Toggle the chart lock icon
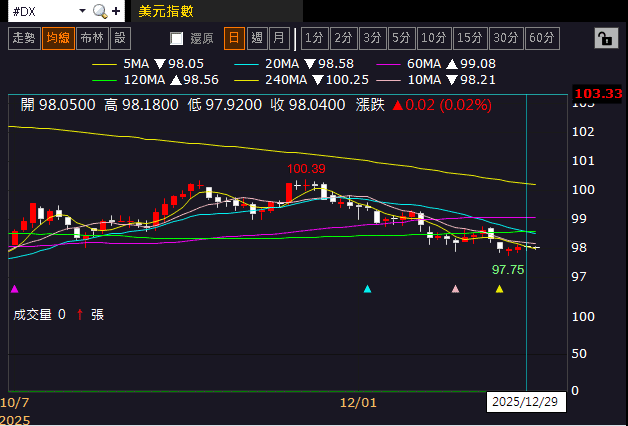Screen dimensions: 628x426 604,38
